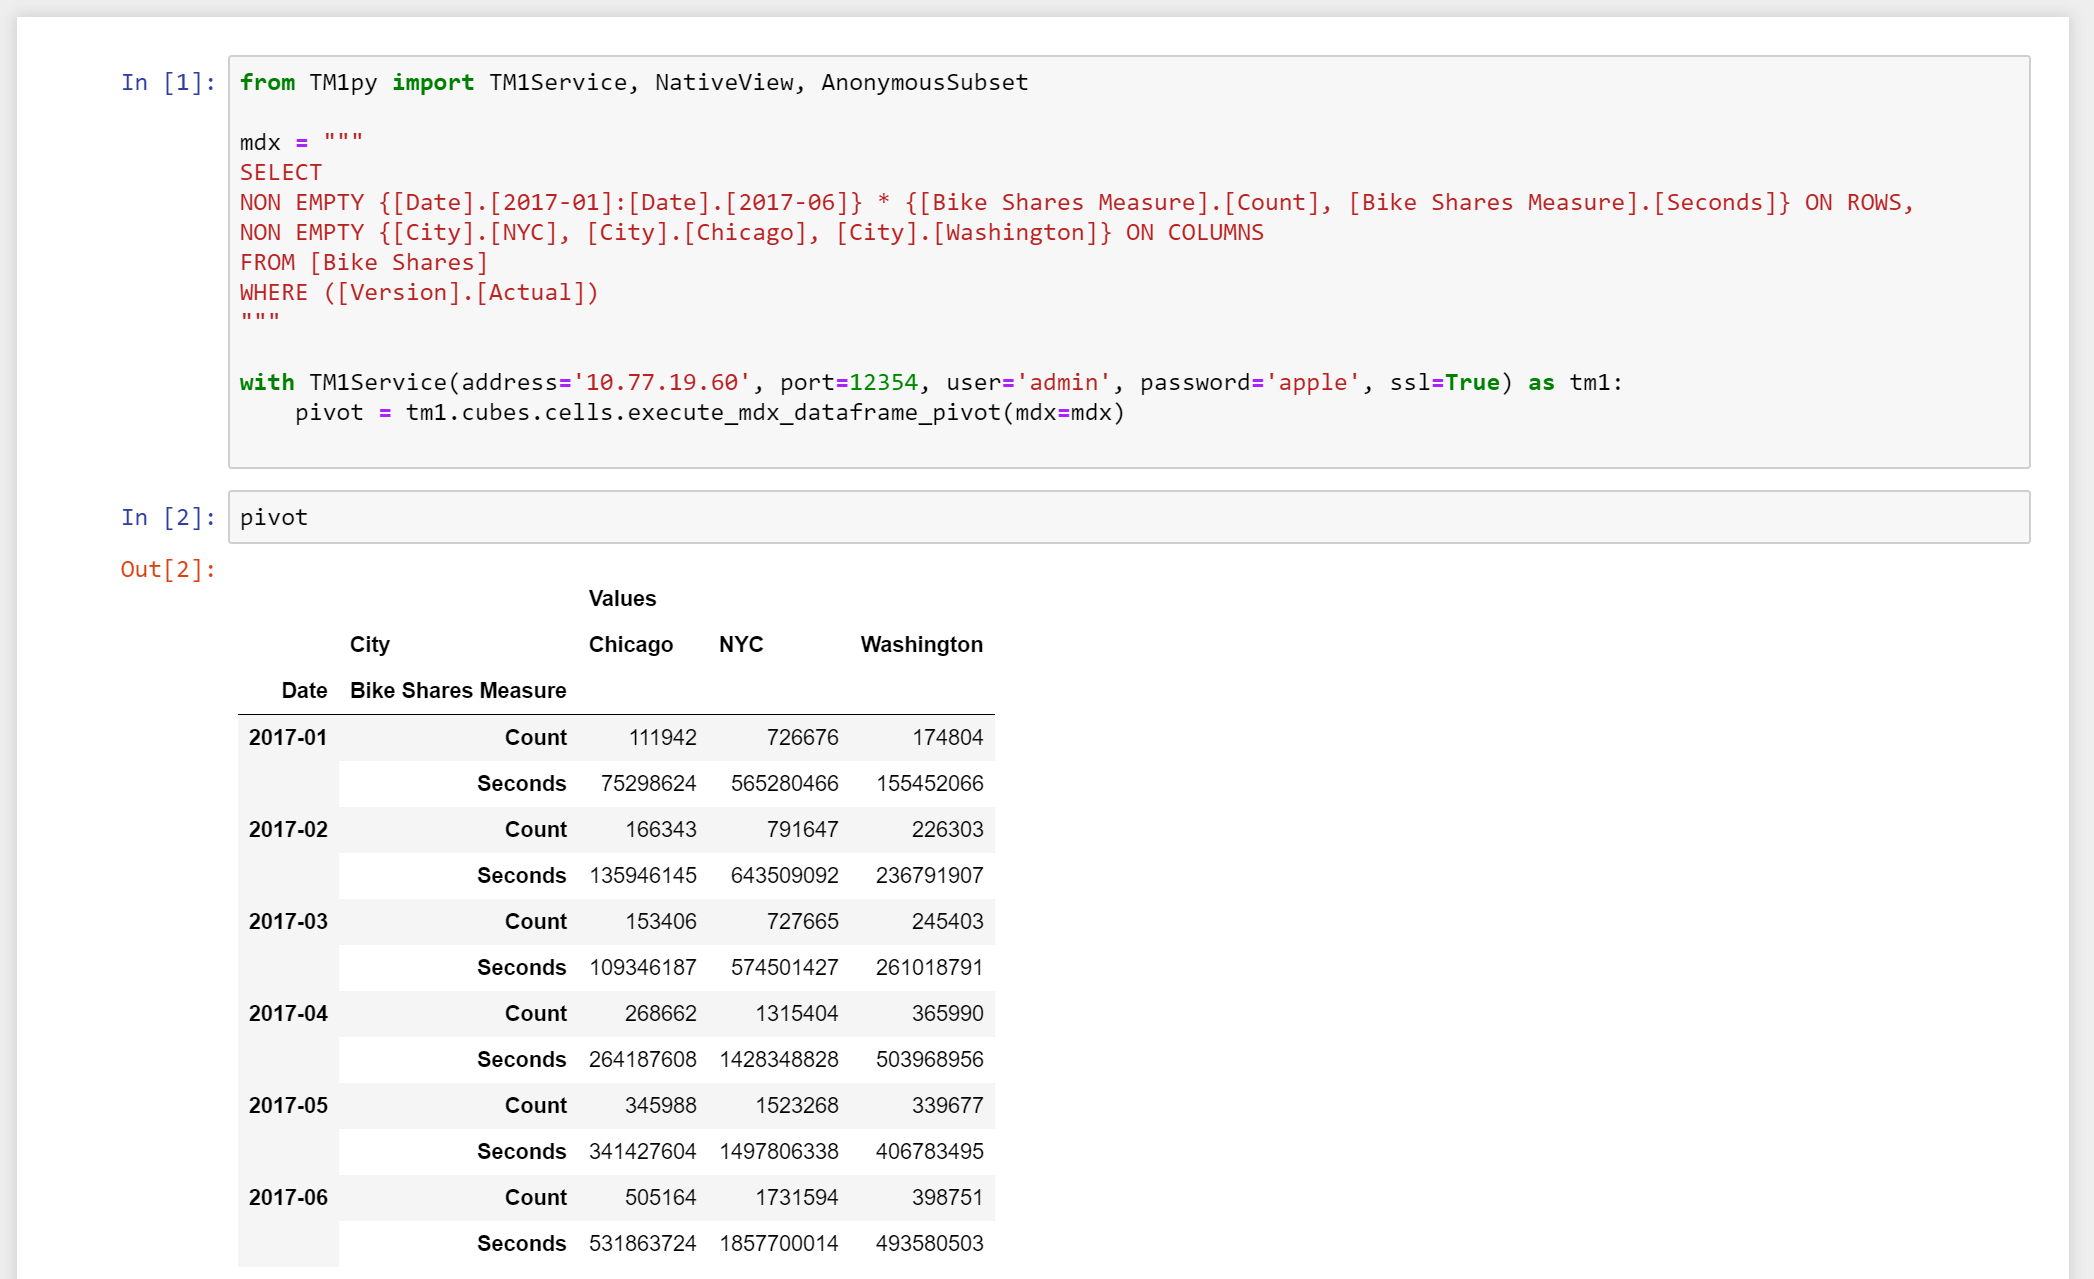Click Washington seconds value 503968956
The width and height of the screenshot is (2094, 1279).
pyautogui.click(x=929, y=1059)
